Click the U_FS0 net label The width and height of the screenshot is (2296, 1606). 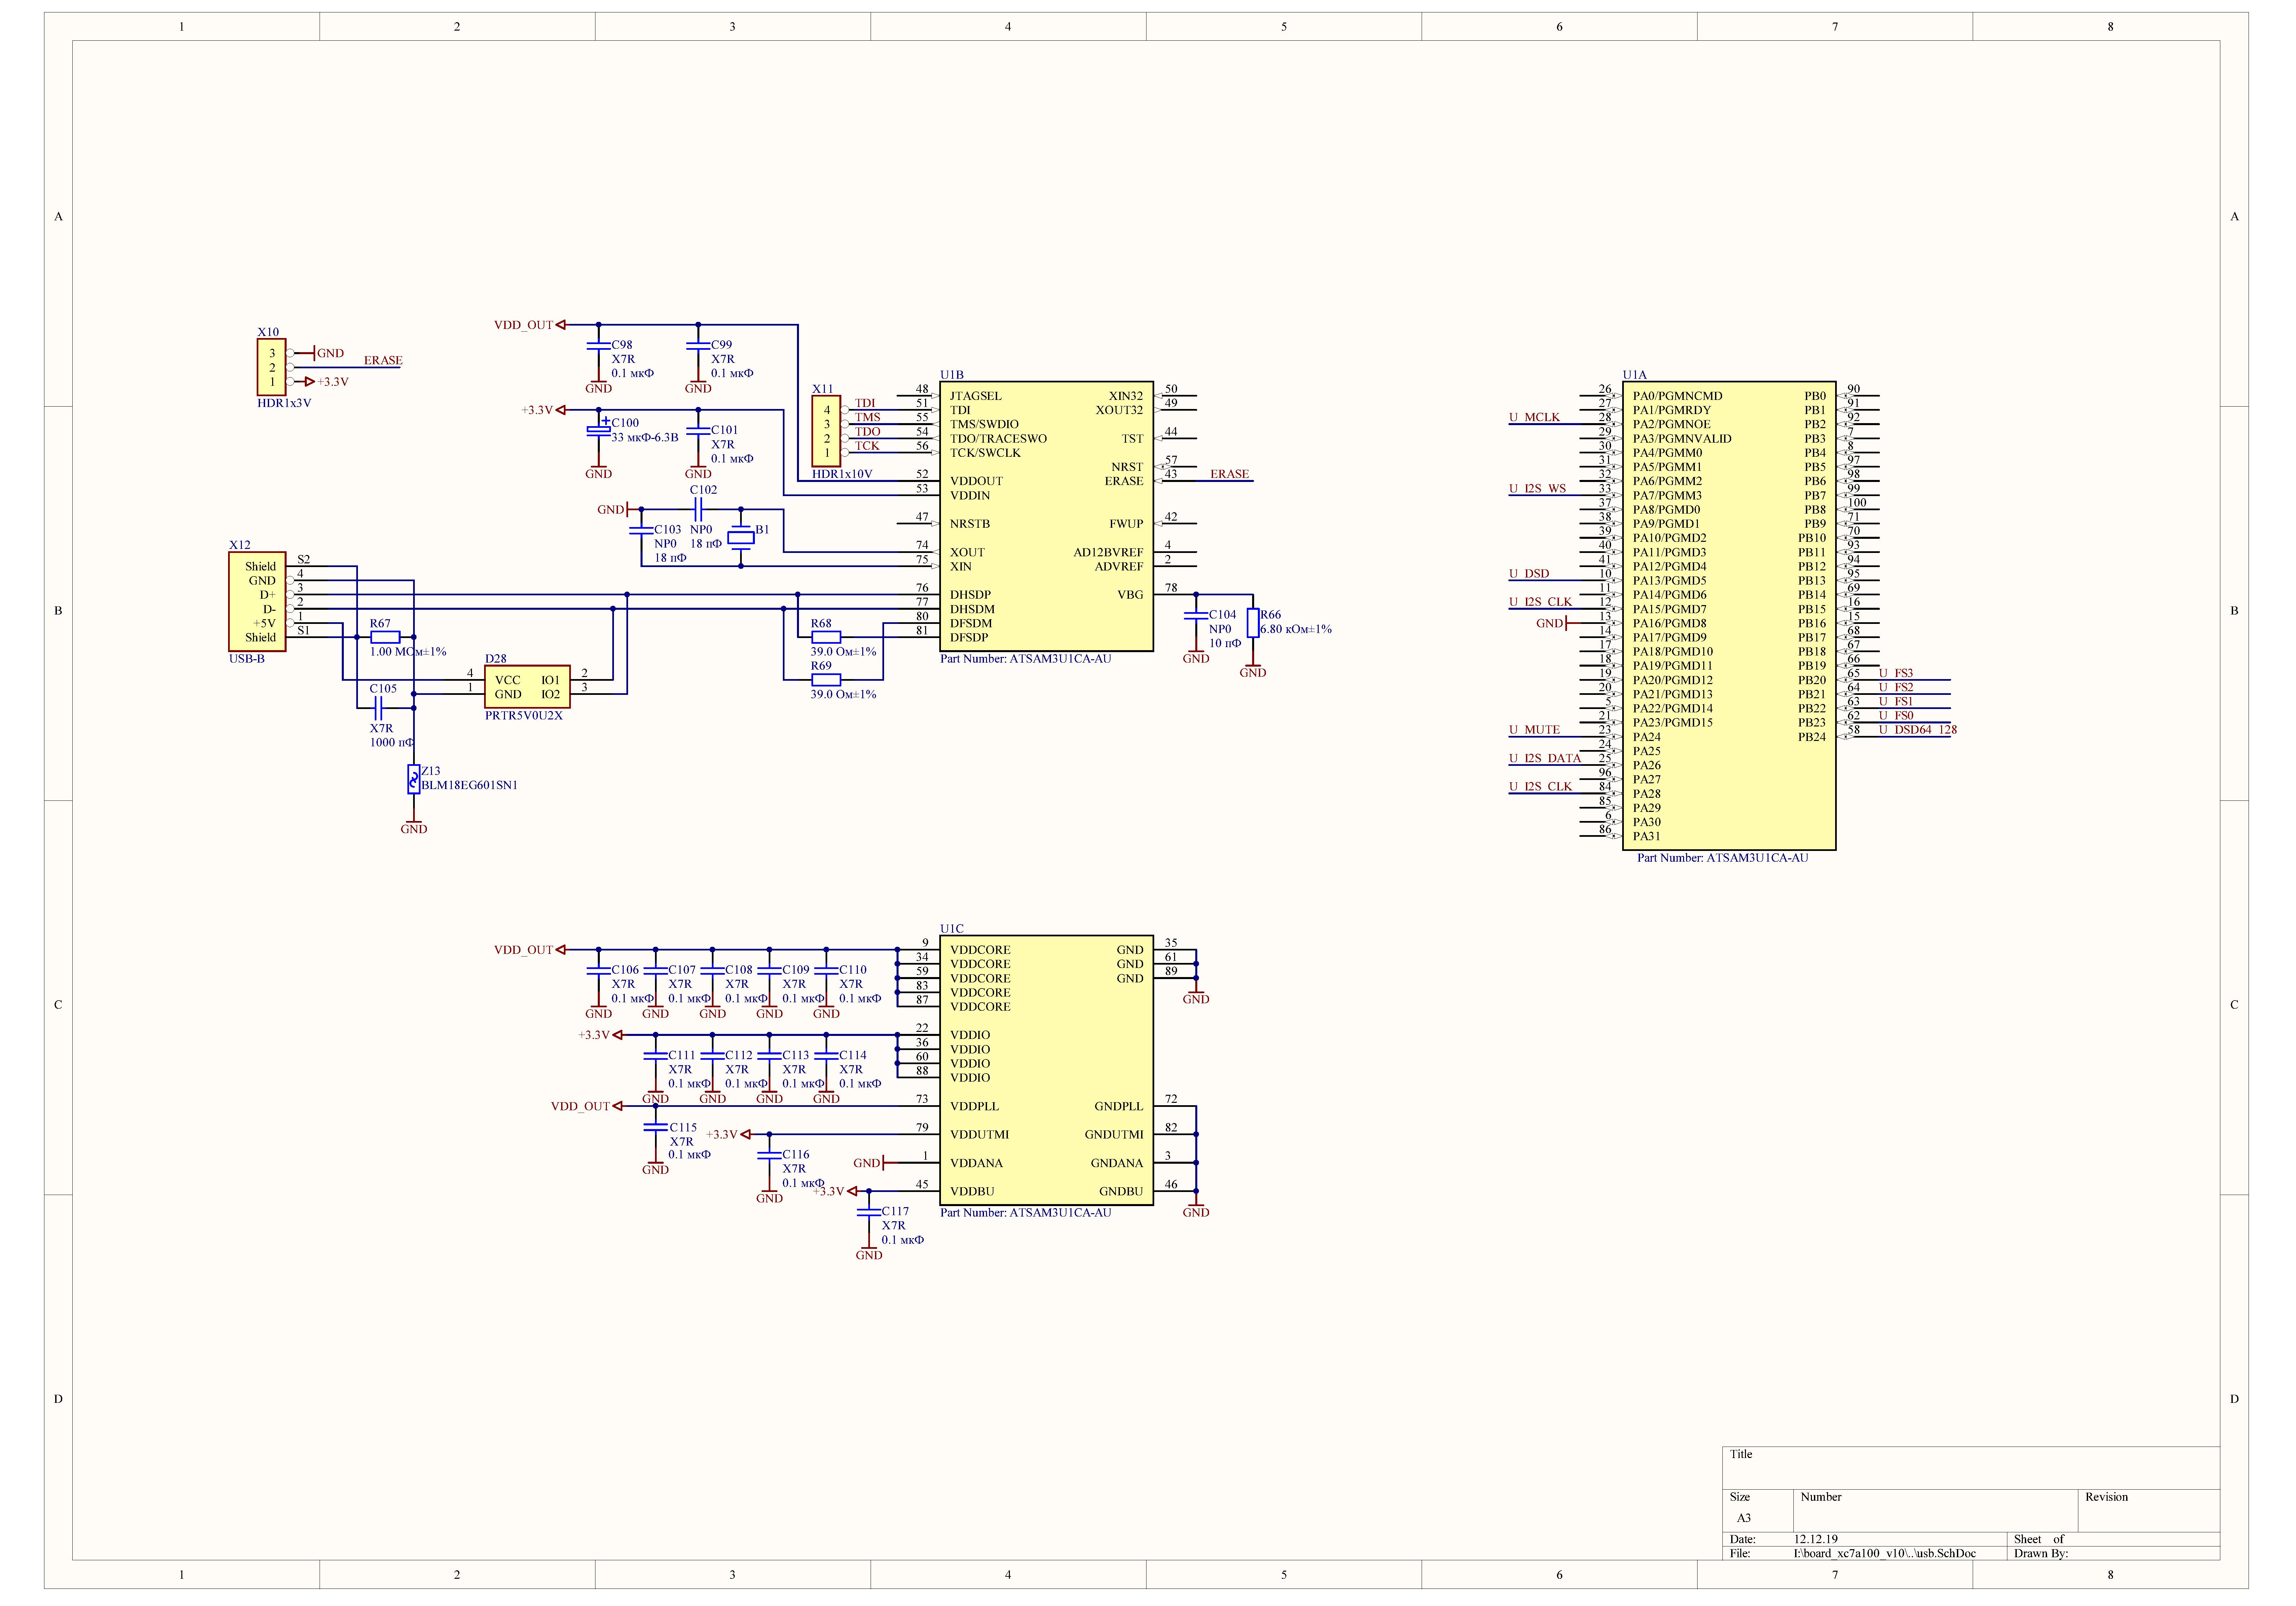point(1896,716)
